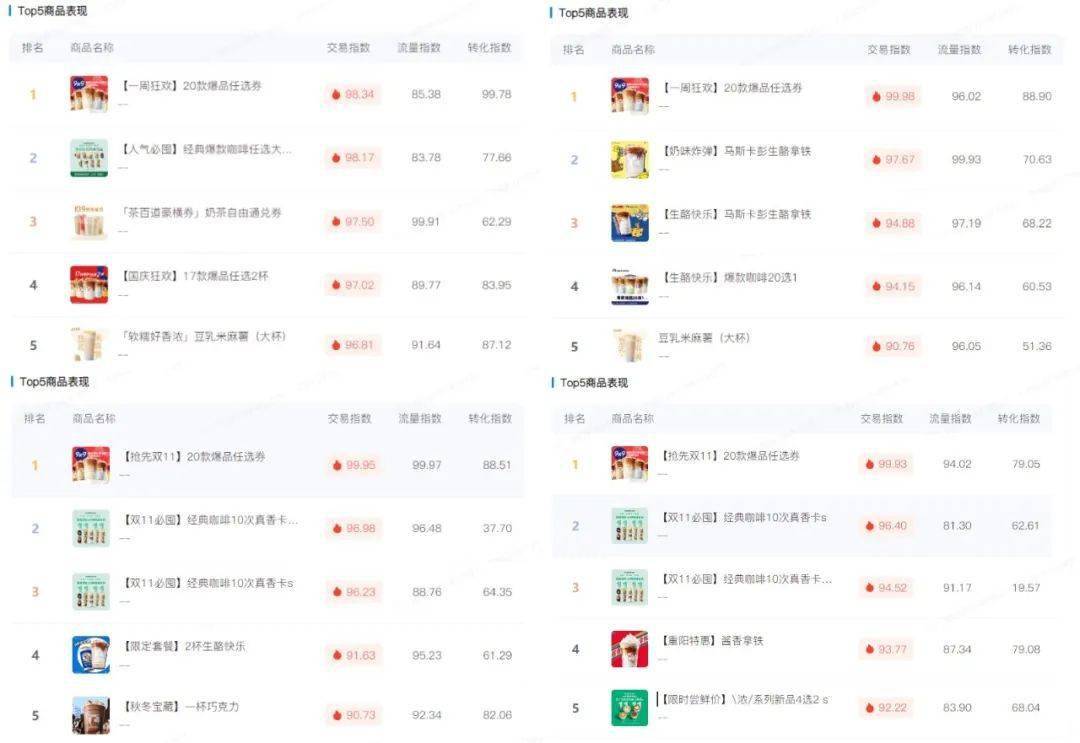Click the flame icon next to 98.34
Screen dimensions: 1080x743
(336, 94)
